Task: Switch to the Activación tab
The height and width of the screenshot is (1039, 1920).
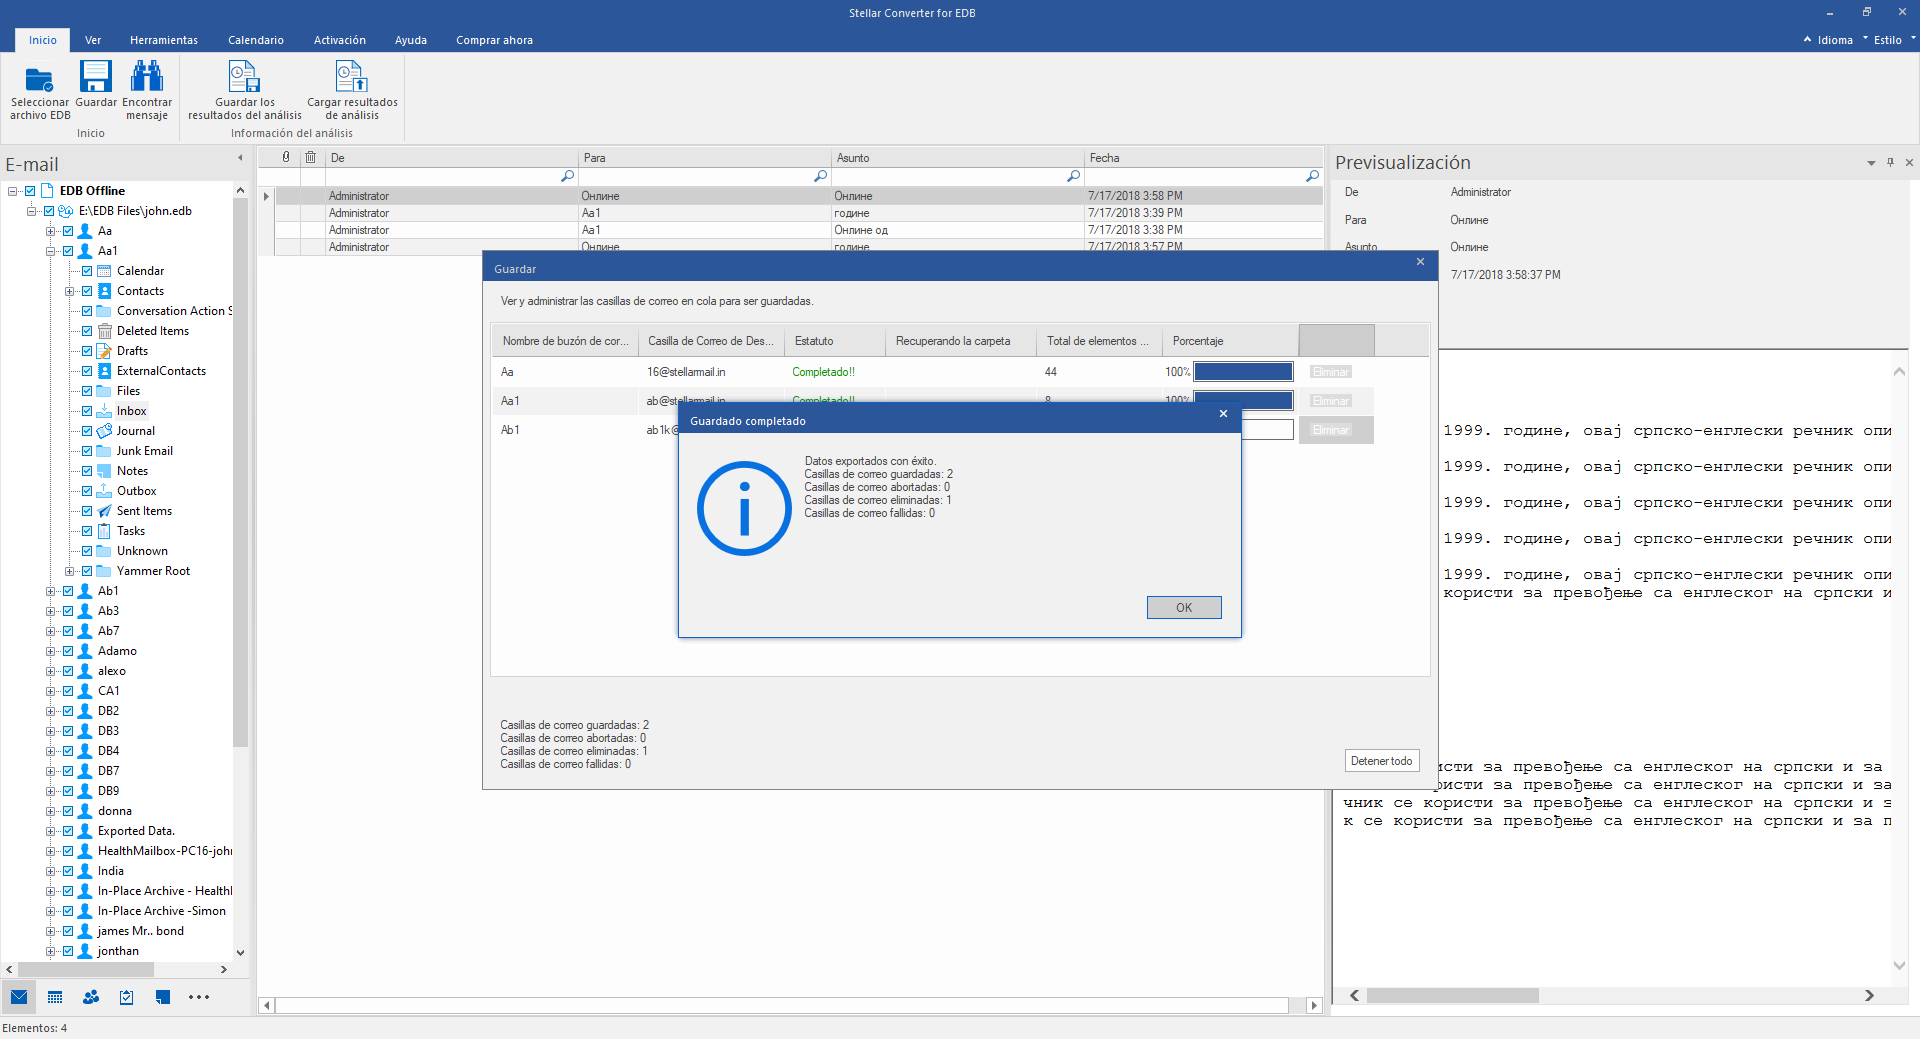Action: click(x=340, y=40)
